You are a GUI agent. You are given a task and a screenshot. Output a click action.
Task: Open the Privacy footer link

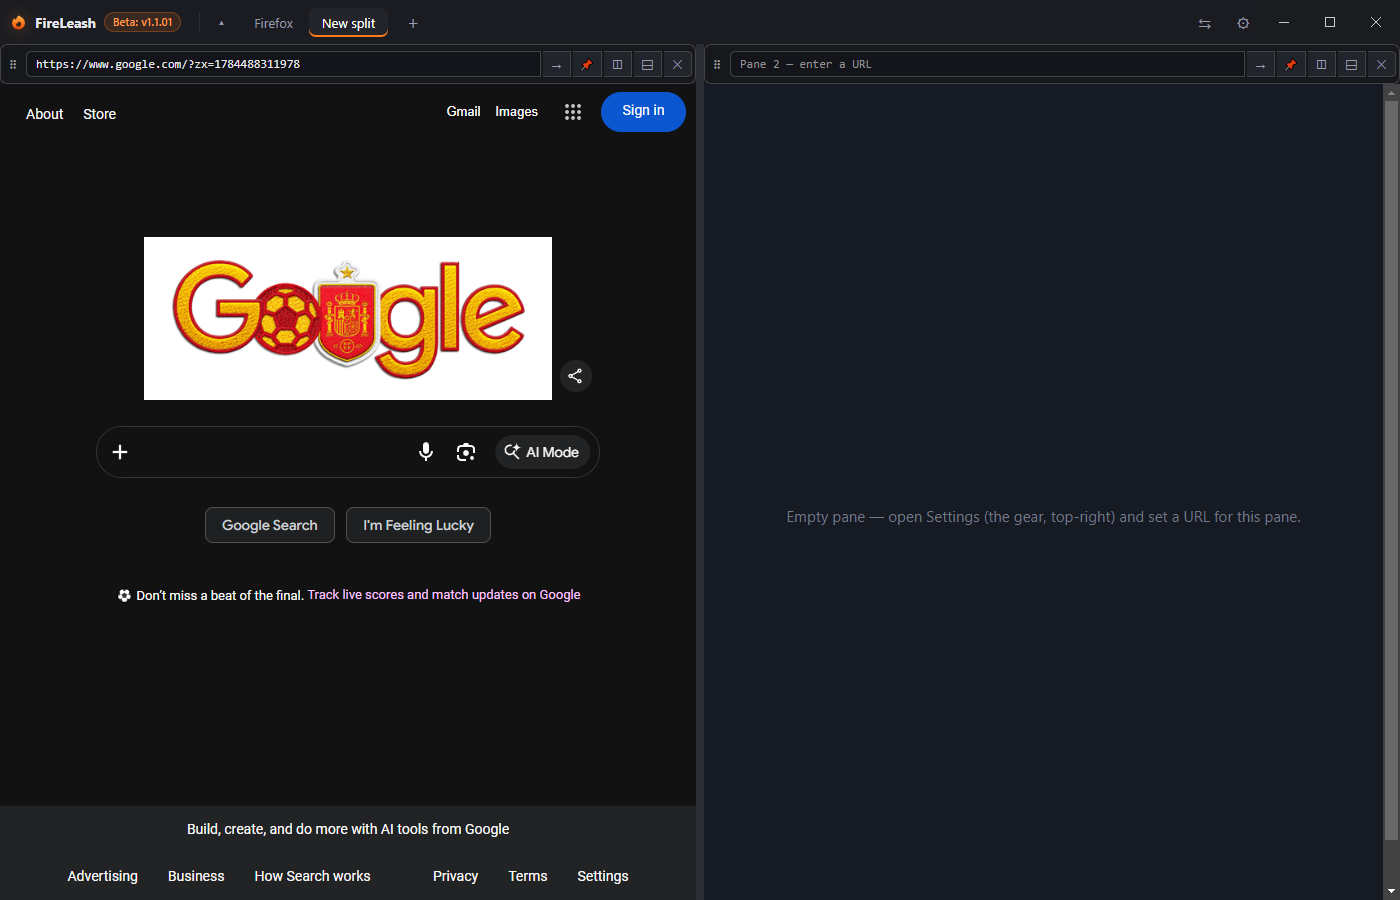(455, 876)
